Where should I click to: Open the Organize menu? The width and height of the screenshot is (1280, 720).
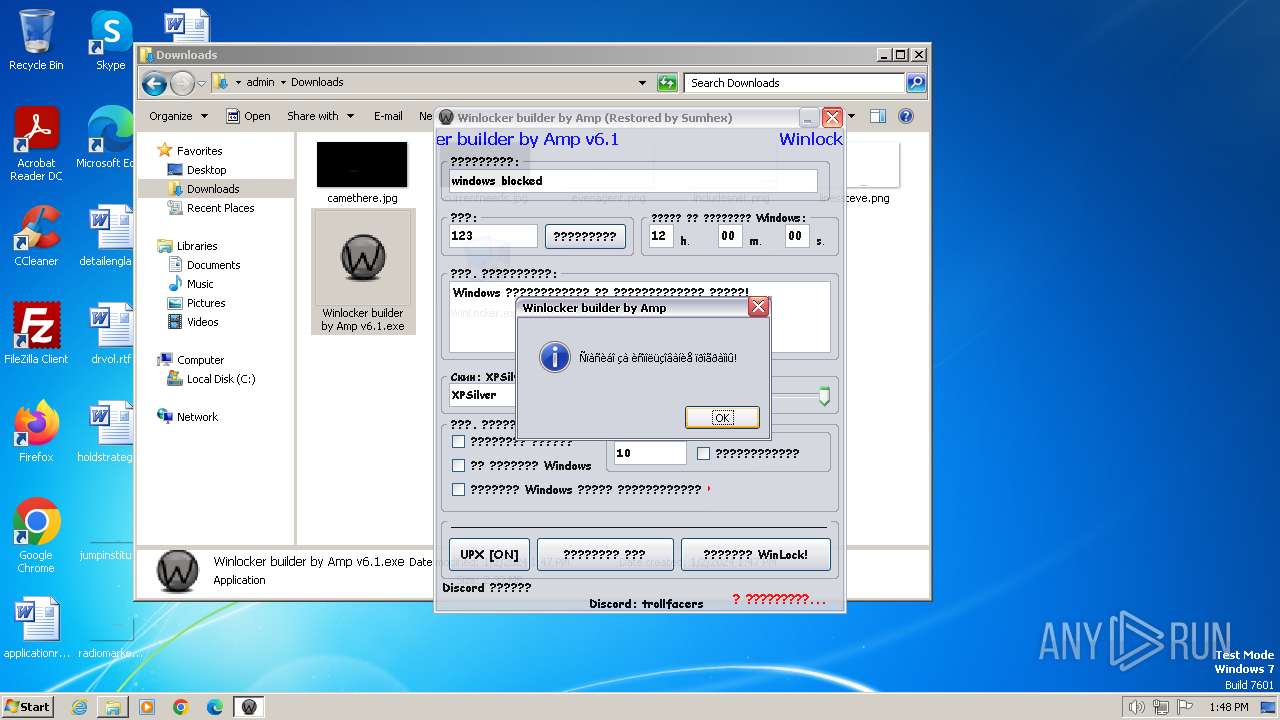pos(178,116)
